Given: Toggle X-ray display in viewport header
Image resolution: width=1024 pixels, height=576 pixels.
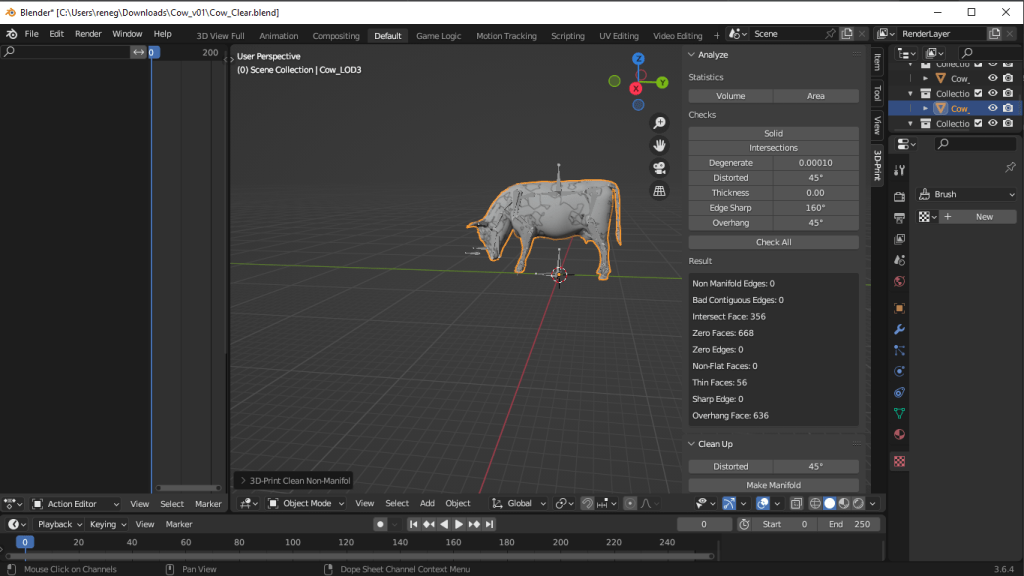Looking at the screenshot, I should pos(795,503).
